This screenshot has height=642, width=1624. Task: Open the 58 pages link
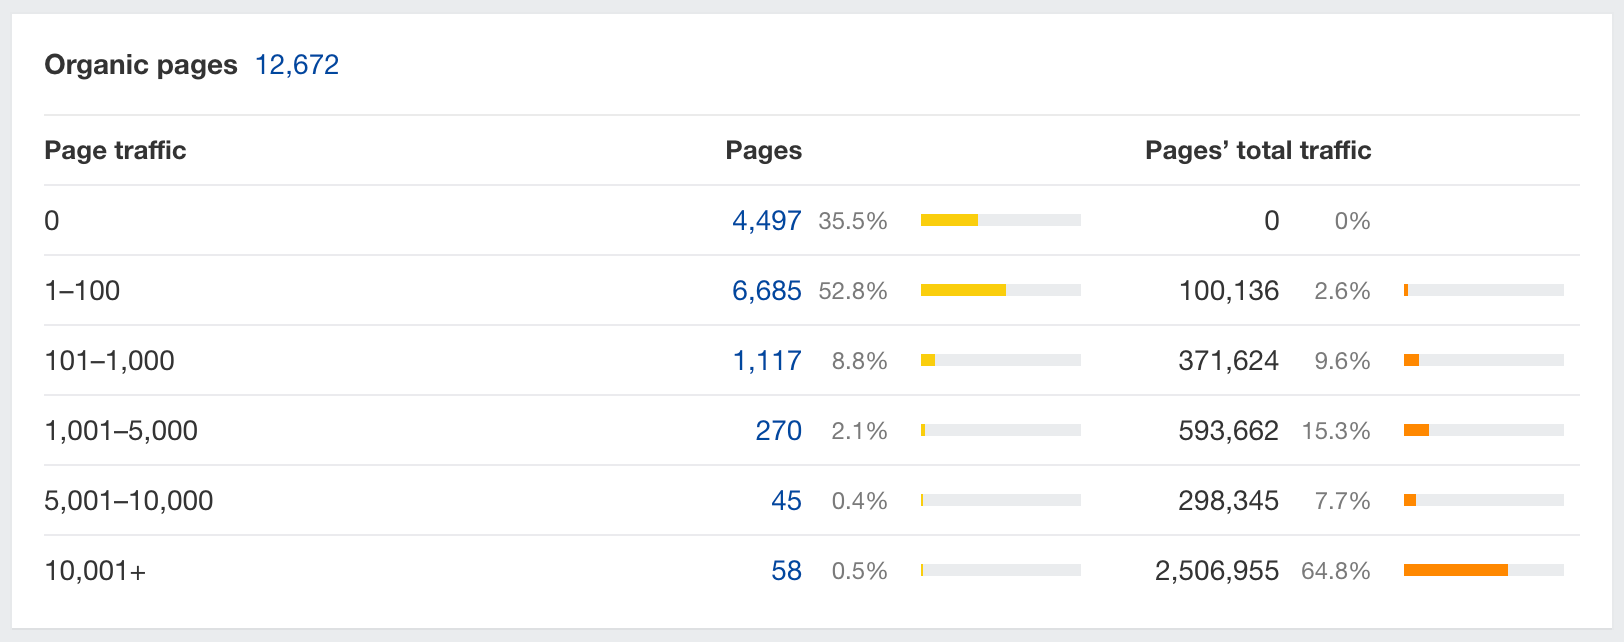[x=786, y=571]
